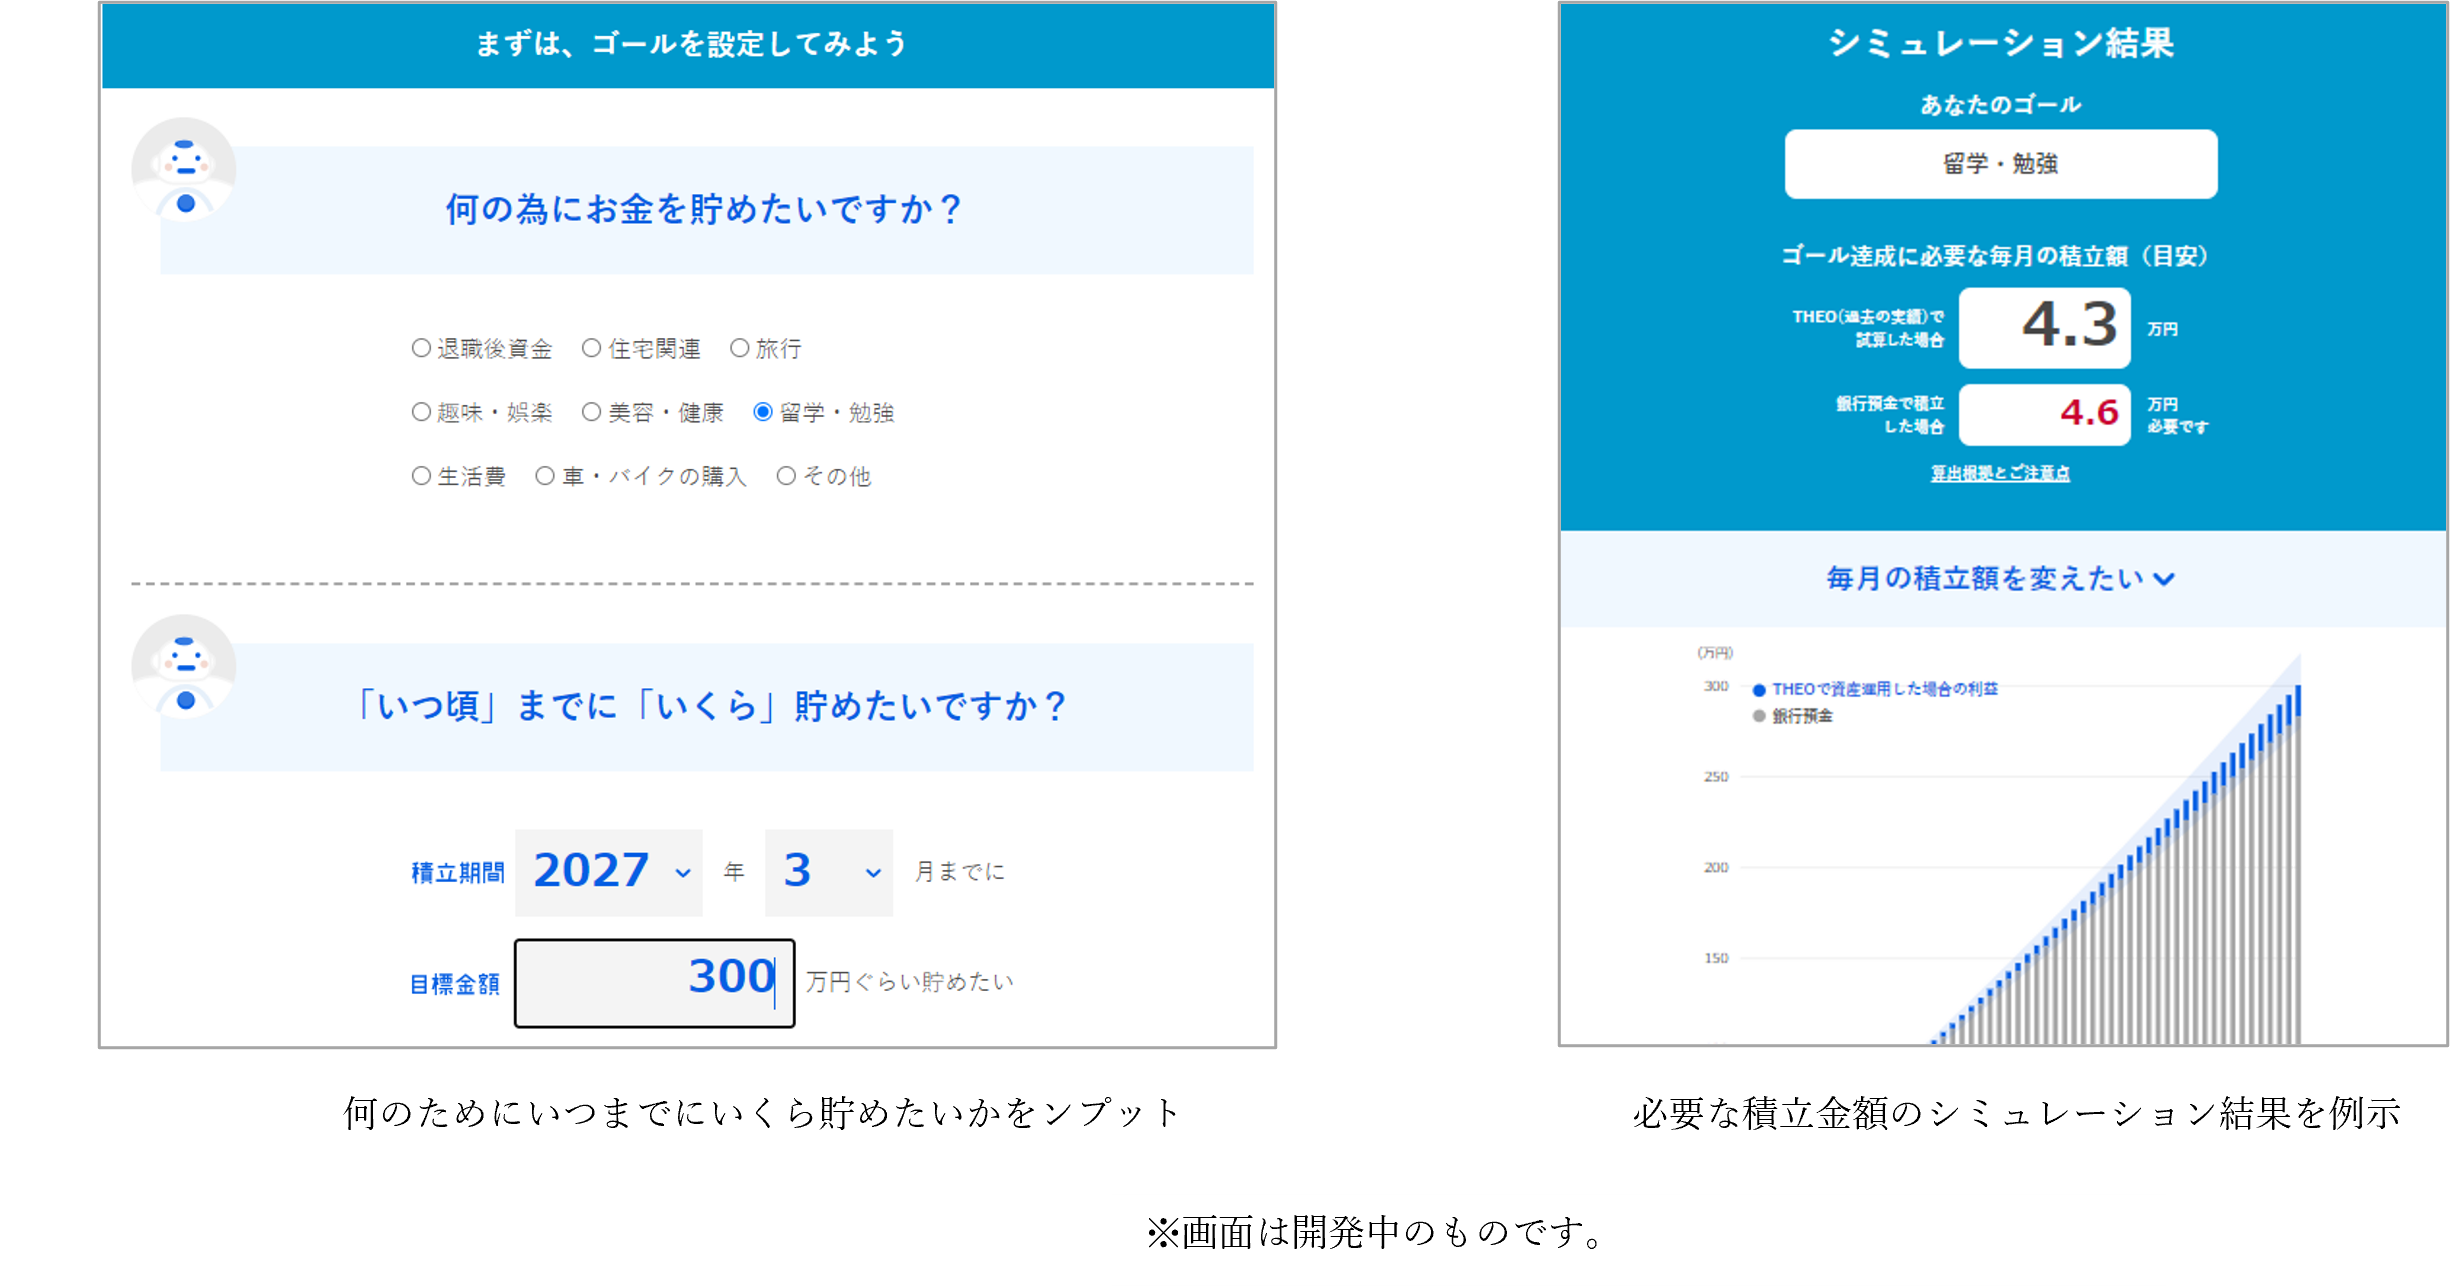Select the 退職後資金 radio option
Image resolution: width=2450 pixels, height=1286 pixels.
421,348
